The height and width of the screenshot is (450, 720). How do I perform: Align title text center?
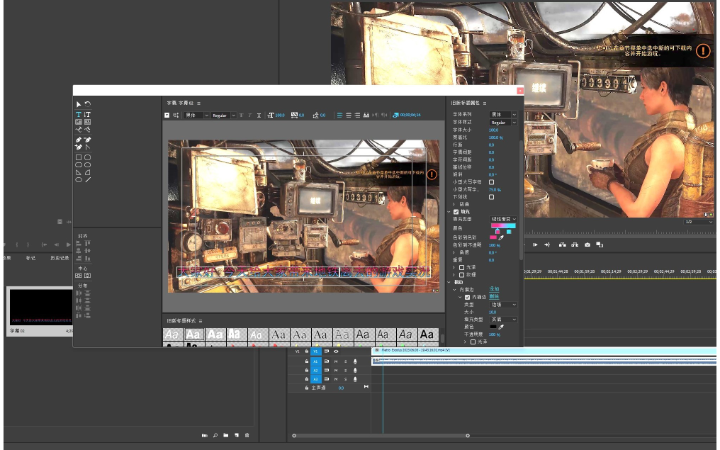pos(349,115)
